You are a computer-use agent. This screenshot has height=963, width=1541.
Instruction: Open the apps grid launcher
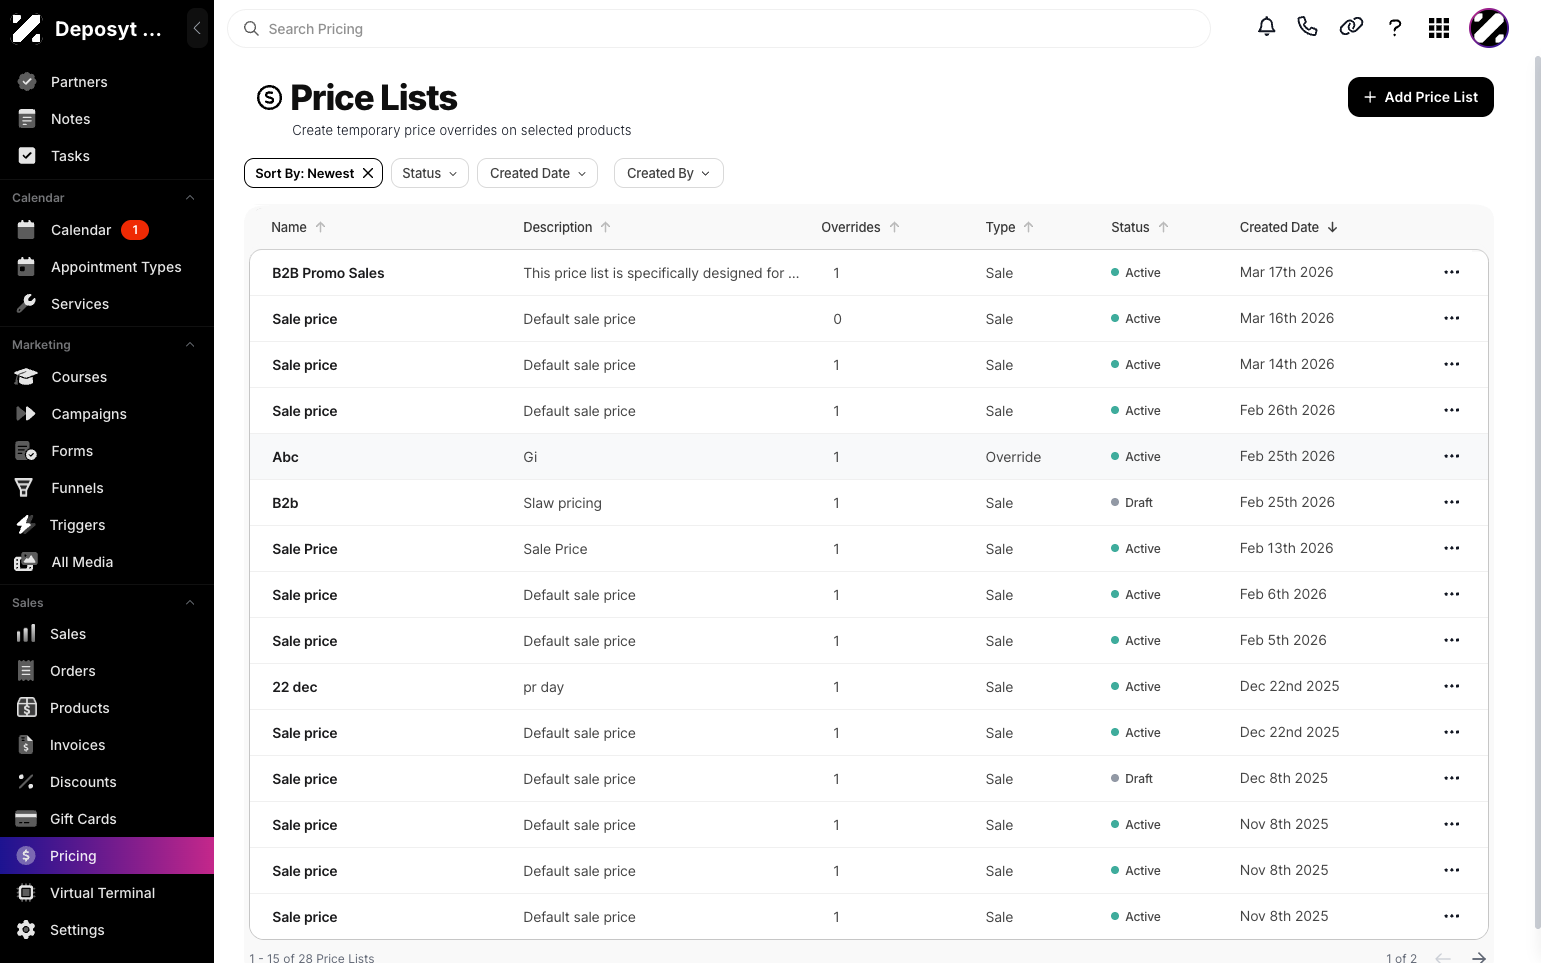pos(1439,28)
